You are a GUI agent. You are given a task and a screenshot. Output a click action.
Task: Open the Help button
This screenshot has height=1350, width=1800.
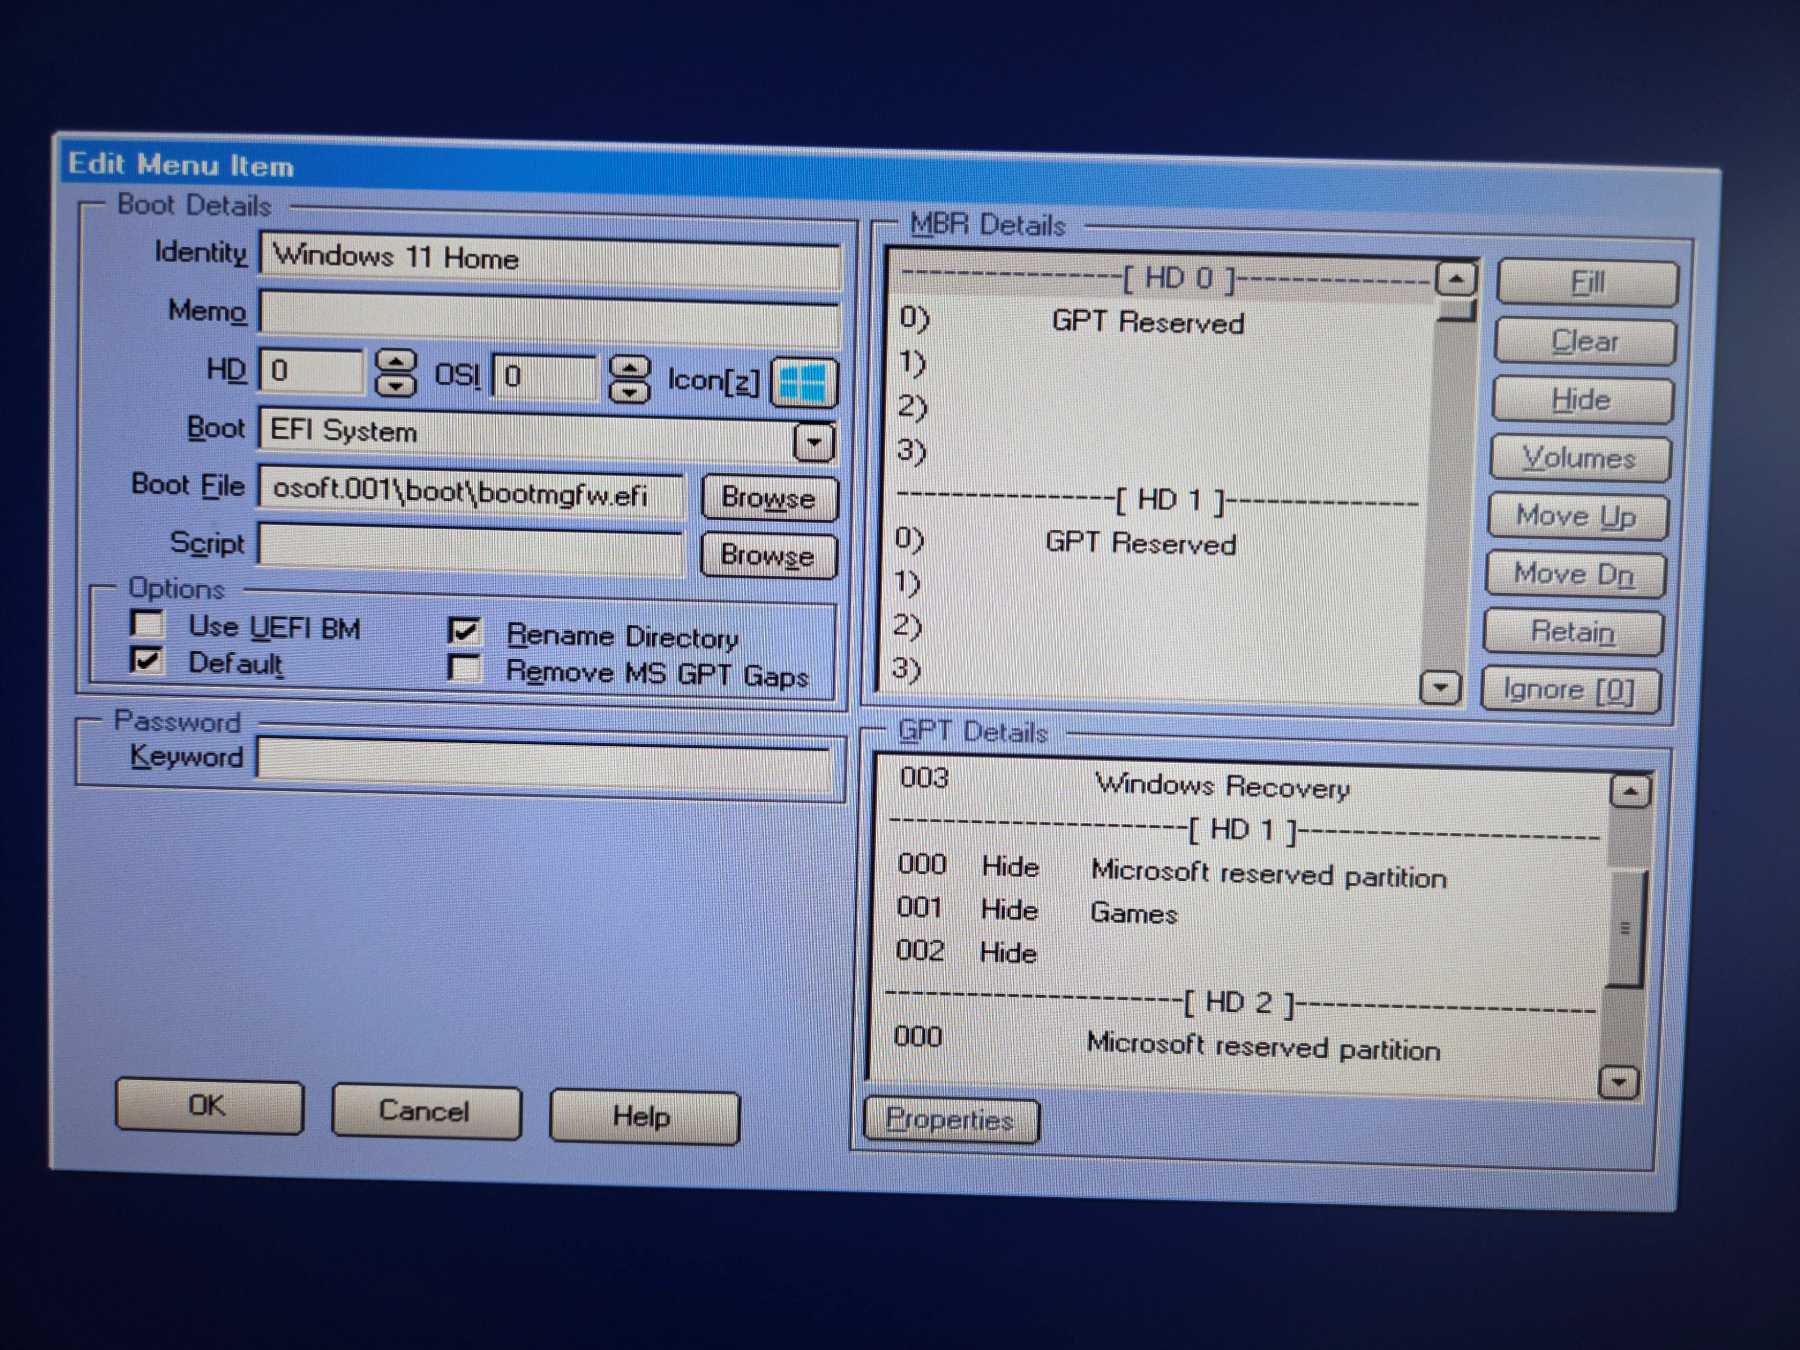click(x=644, y=1117)
